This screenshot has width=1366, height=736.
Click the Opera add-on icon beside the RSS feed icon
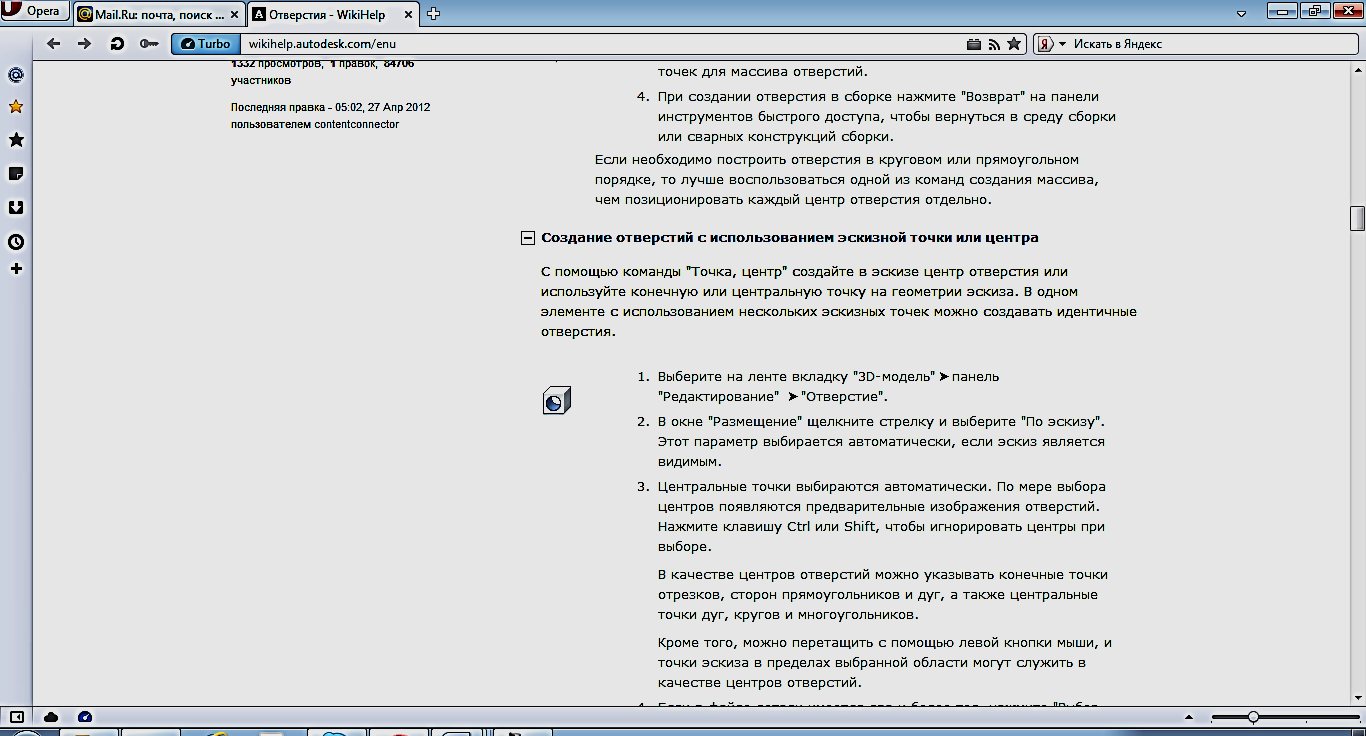pos(974,44)
